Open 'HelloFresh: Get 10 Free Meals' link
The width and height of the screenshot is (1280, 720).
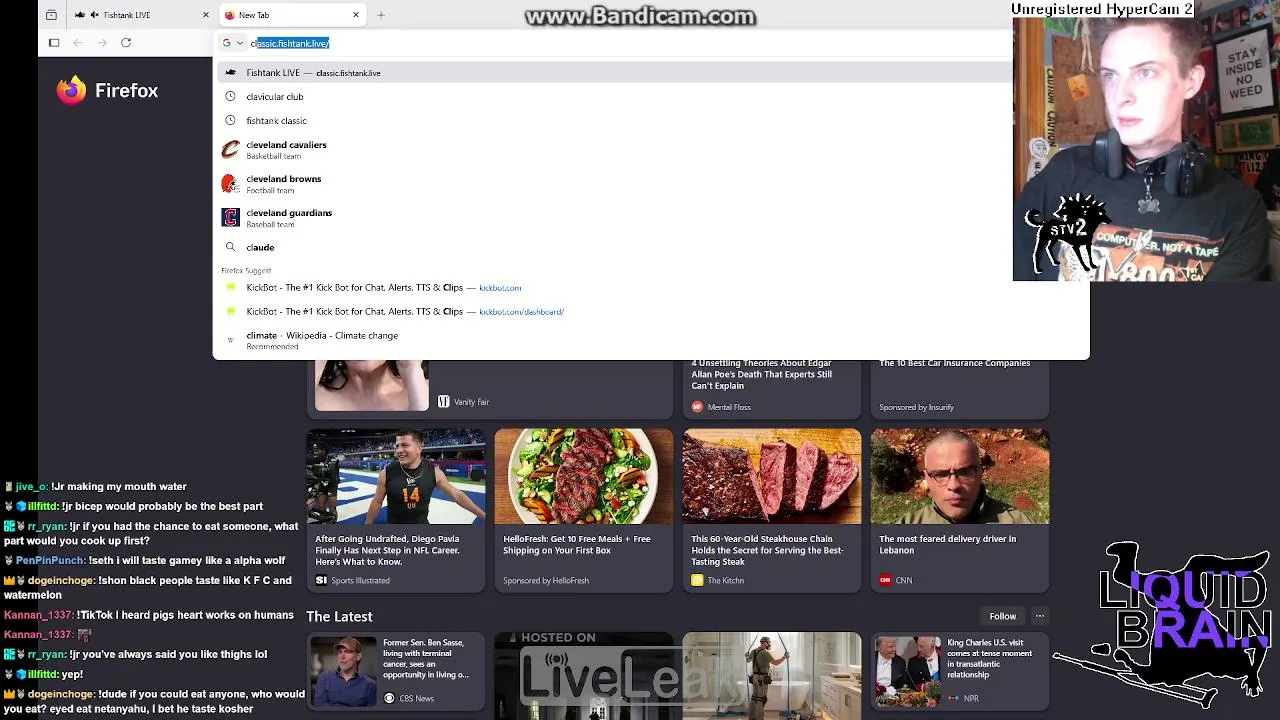[x=577, y=545]
